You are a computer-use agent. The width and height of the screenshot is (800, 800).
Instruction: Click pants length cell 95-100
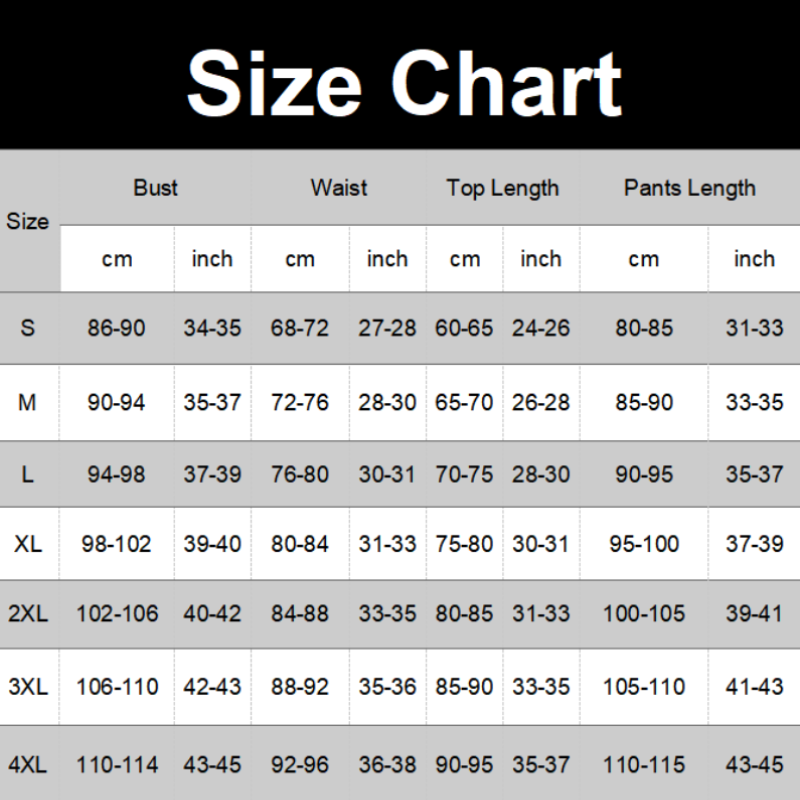coord(644,544)
